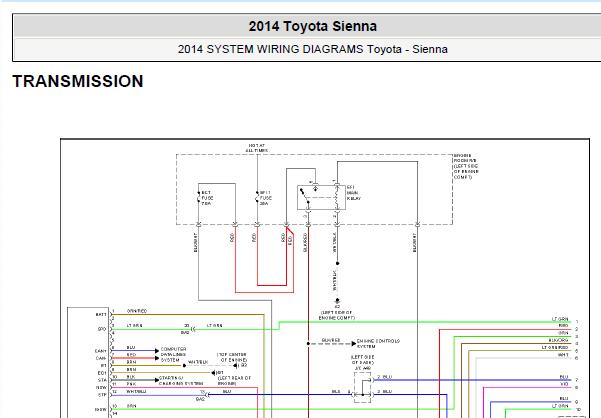The image size is (601, 418).
Task: Click the engine room R/B location label
Action: [466, 166]
